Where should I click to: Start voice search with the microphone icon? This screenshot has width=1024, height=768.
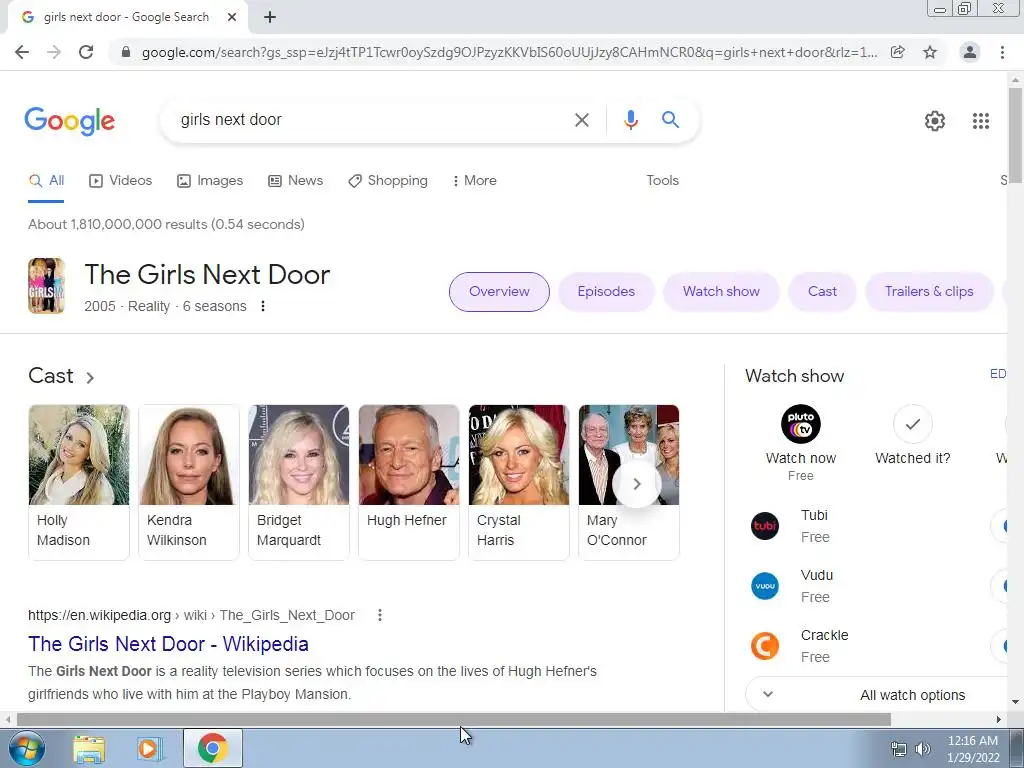coord(630,120)
